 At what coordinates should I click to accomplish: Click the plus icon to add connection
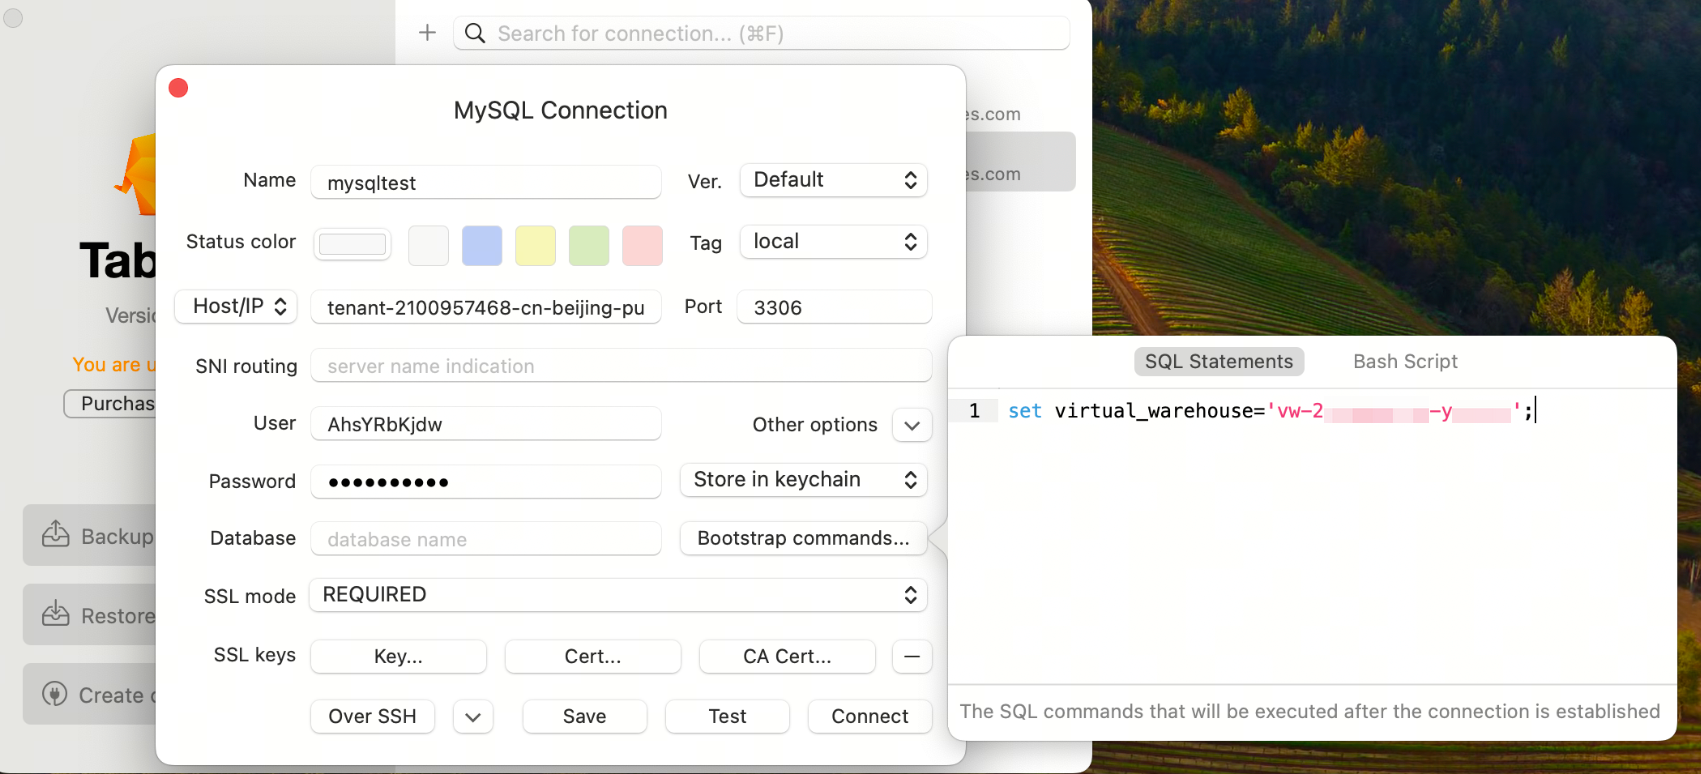point(427,33)
